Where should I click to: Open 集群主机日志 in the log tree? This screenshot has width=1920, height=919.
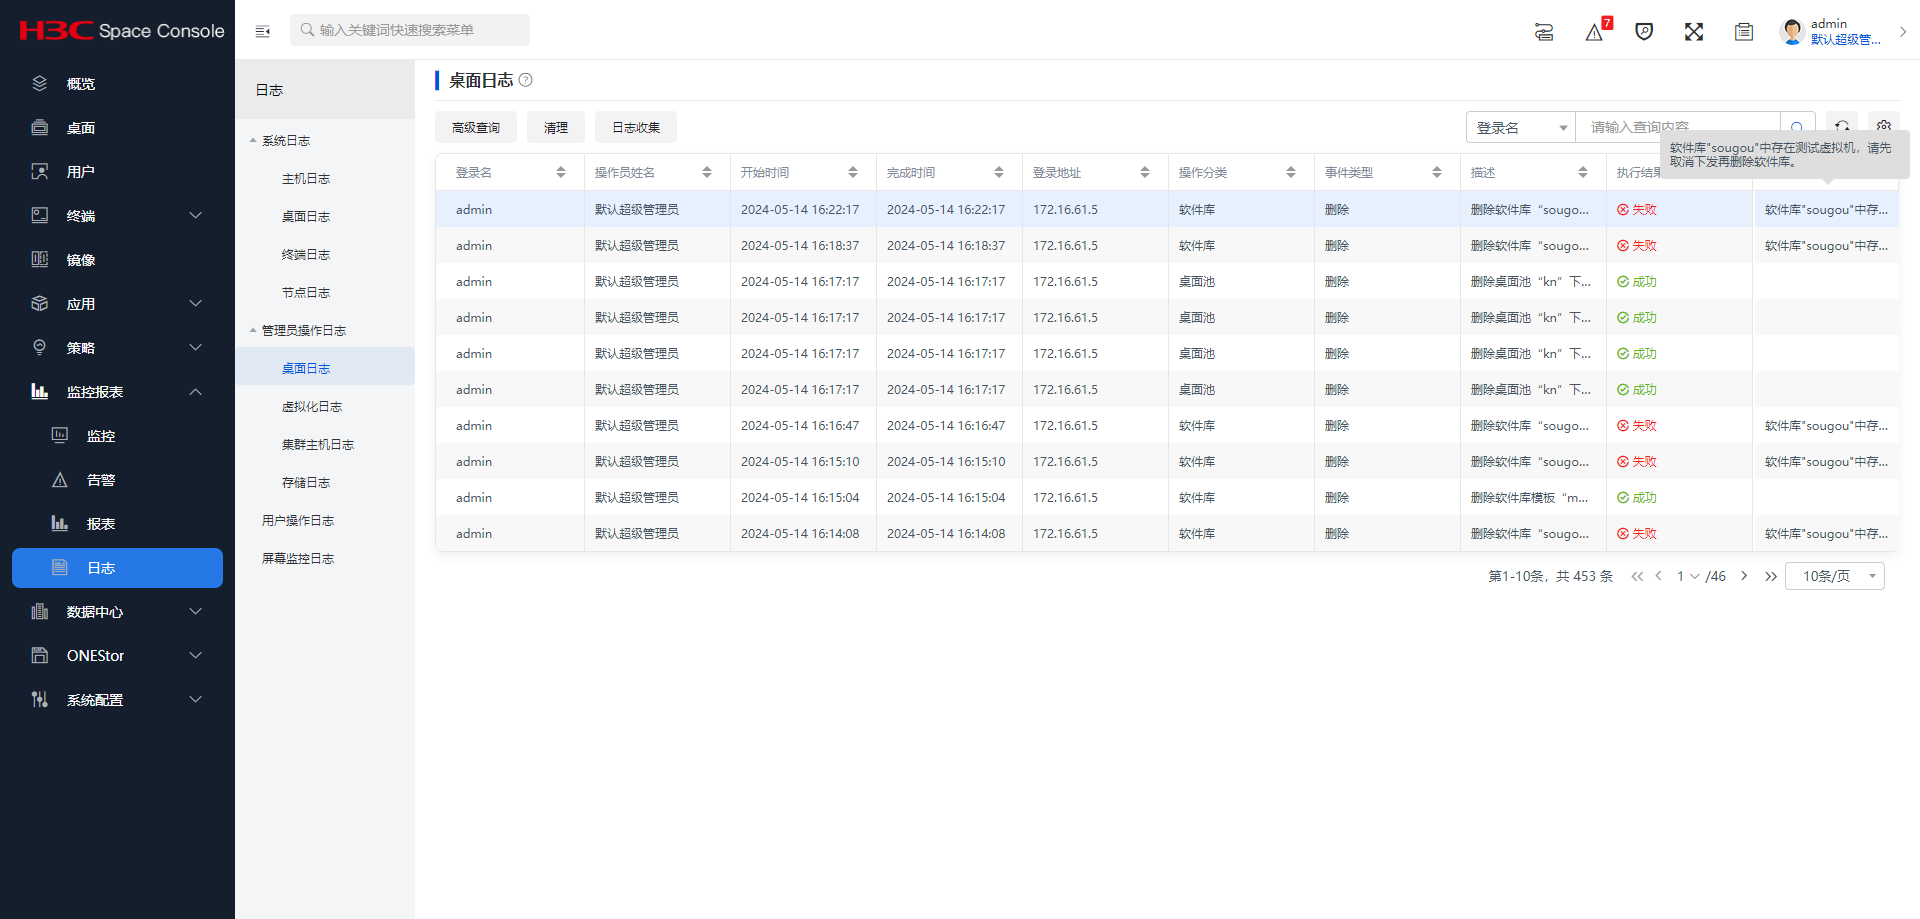point(318,445)
